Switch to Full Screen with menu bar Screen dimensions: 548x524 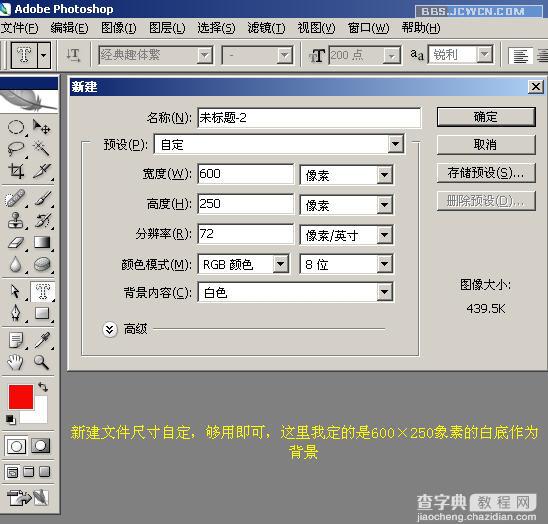pos(29,472)
